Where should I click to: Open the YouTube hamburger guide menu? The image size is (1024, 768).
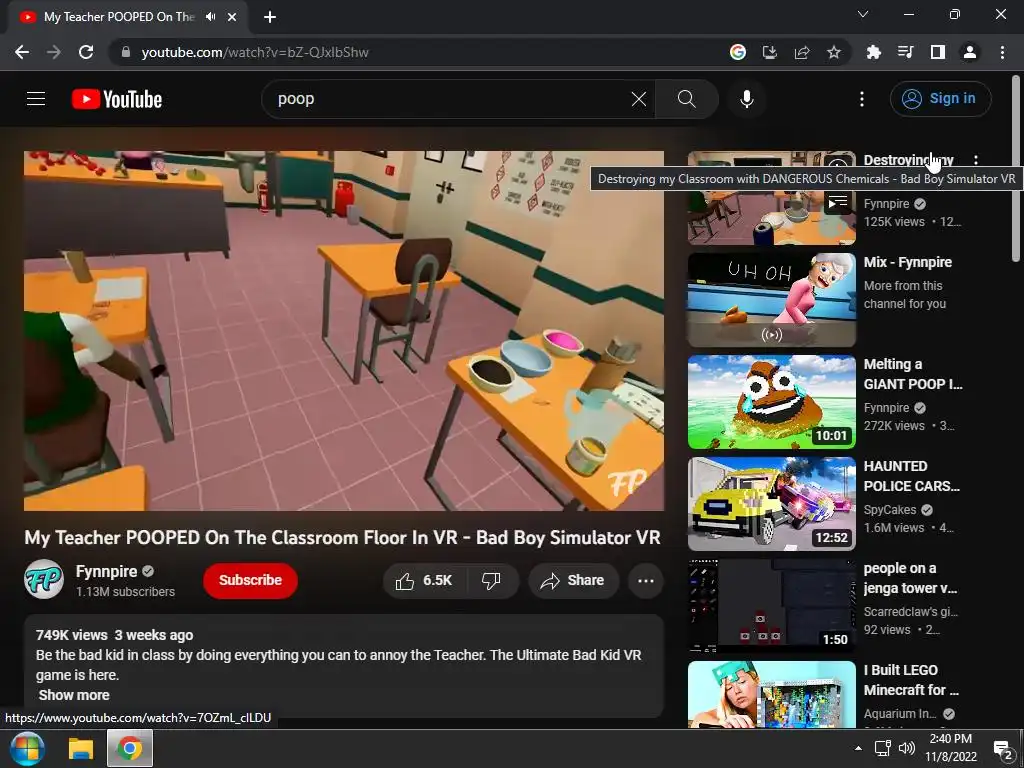(x=36, y=99)
